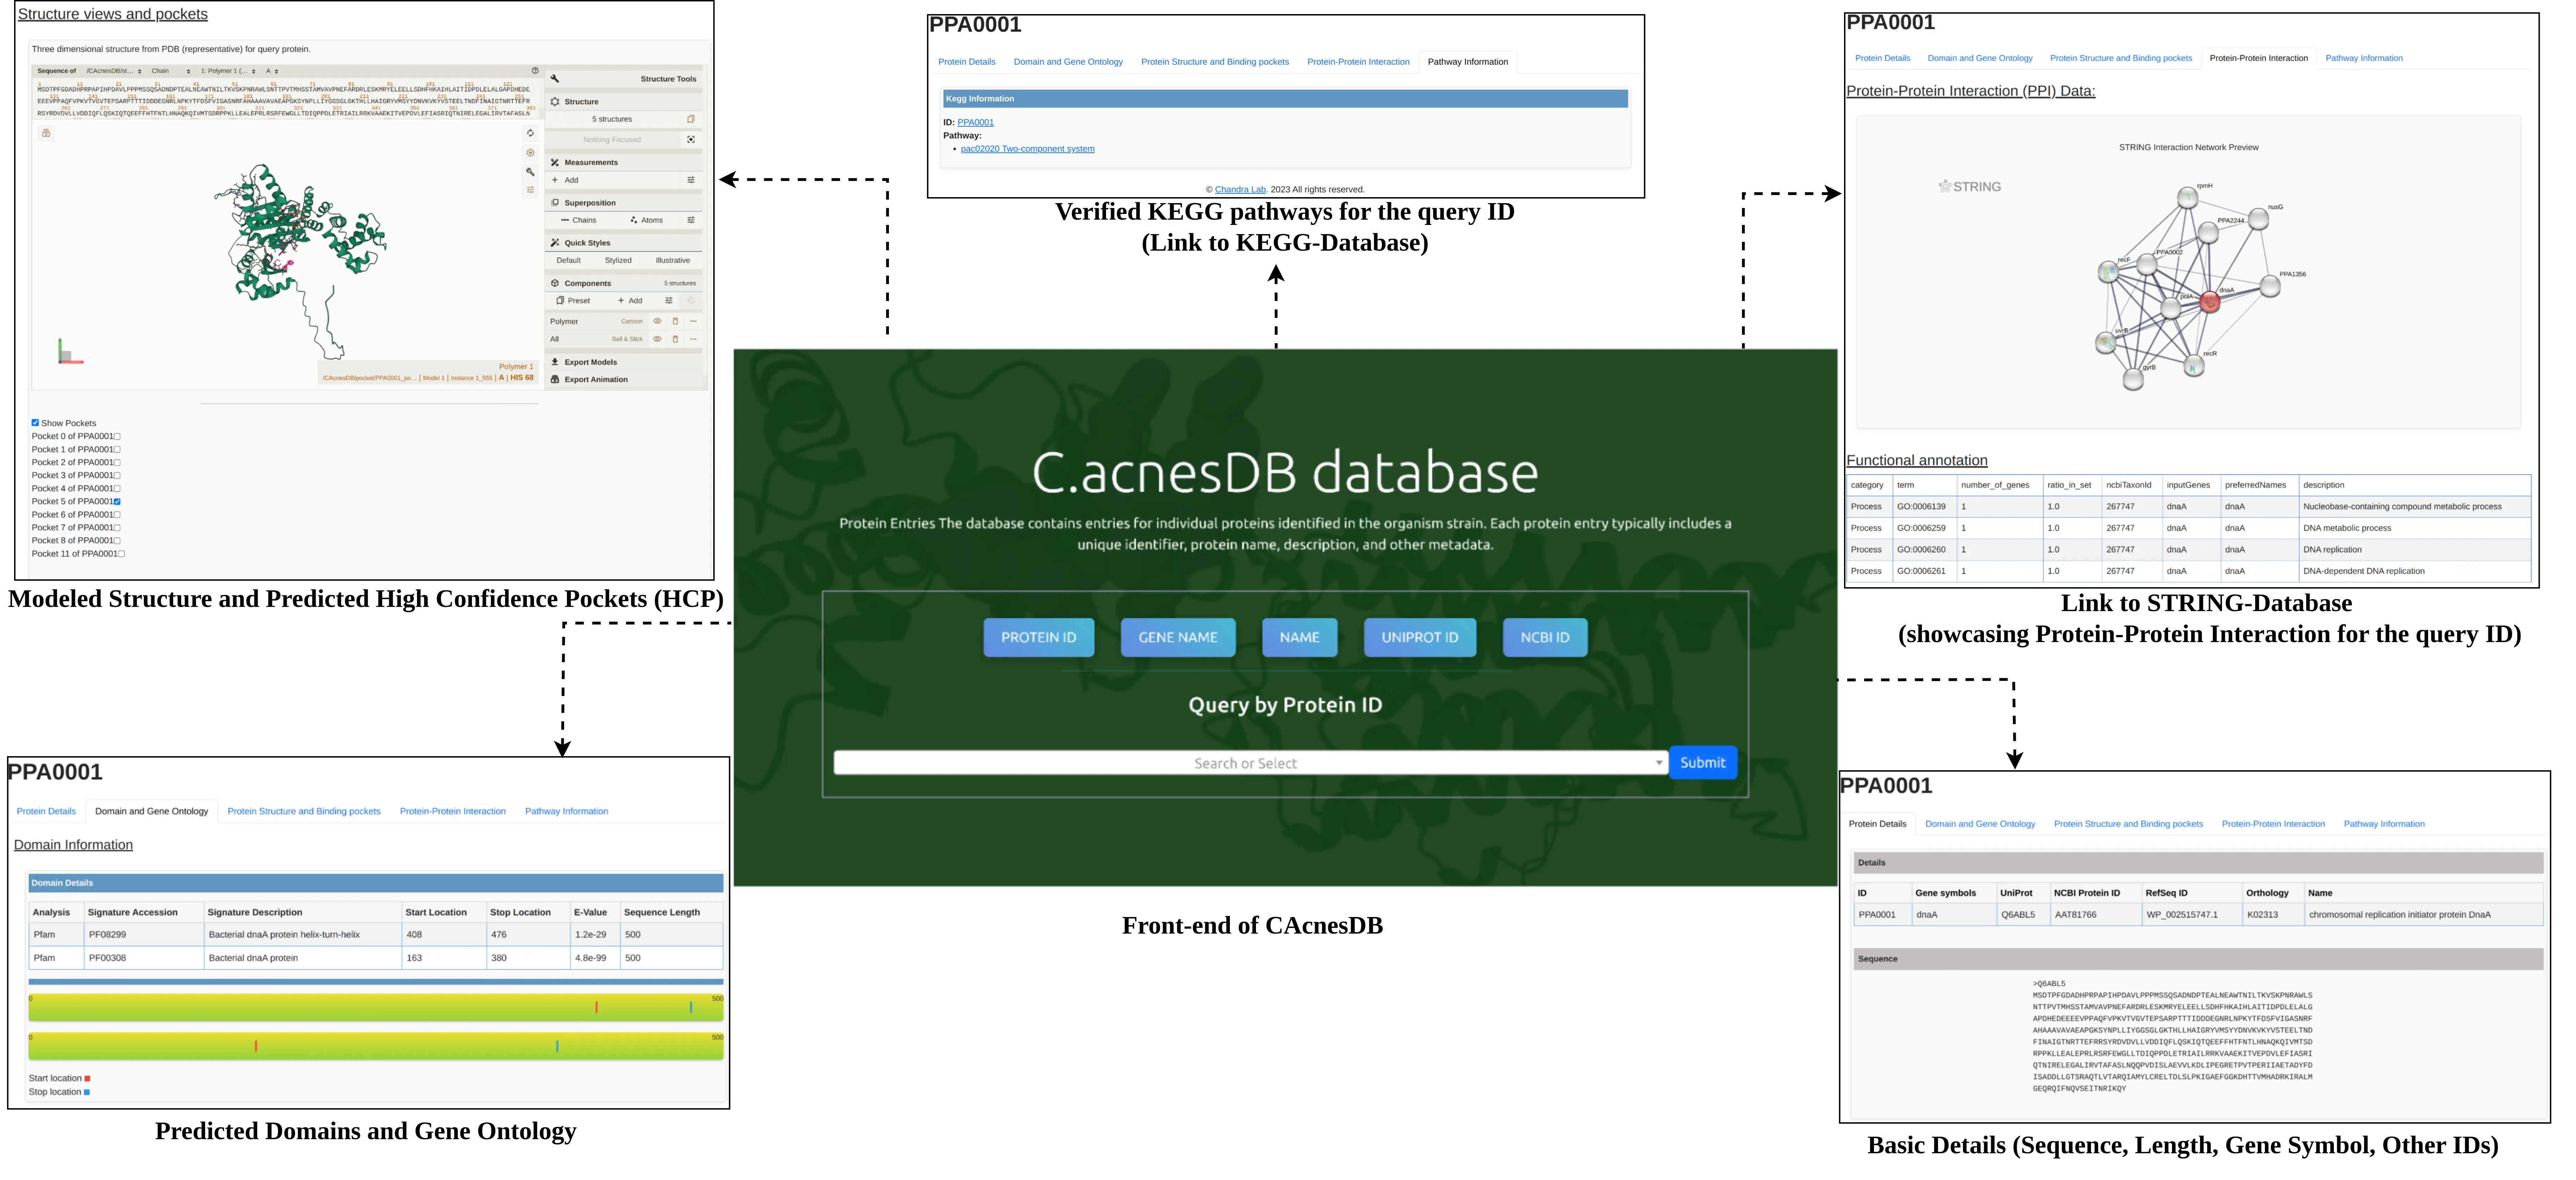
Task: Expand the Export Models section
Action: coord(590,362)
